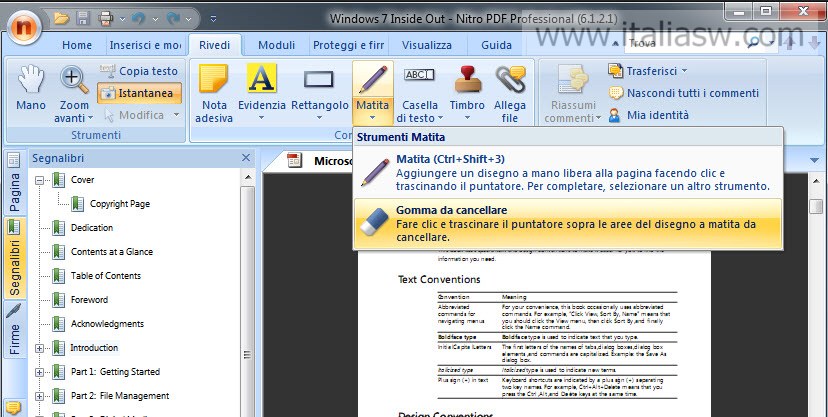Click the bookmarks panel scroll up arrow
Viewport: 828px width, 417px height.
pyautogui.click(x=248, y=177)
